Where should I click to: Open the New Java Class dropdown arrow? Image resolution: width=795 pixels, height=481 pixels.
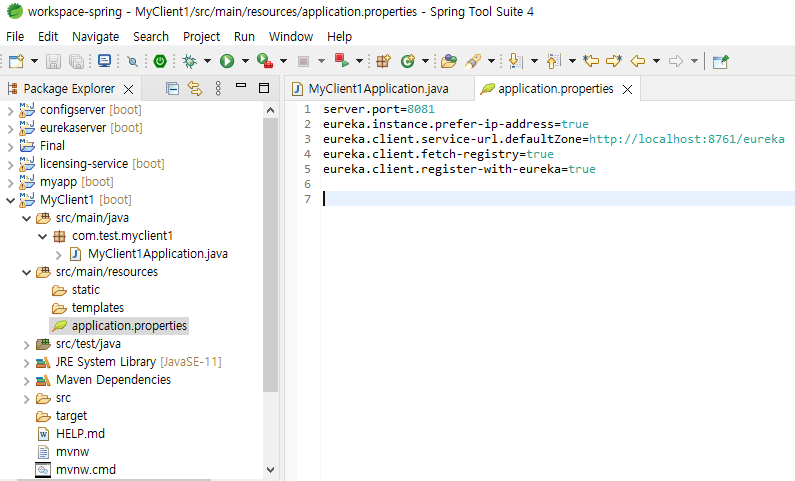[x=425, y=61]
